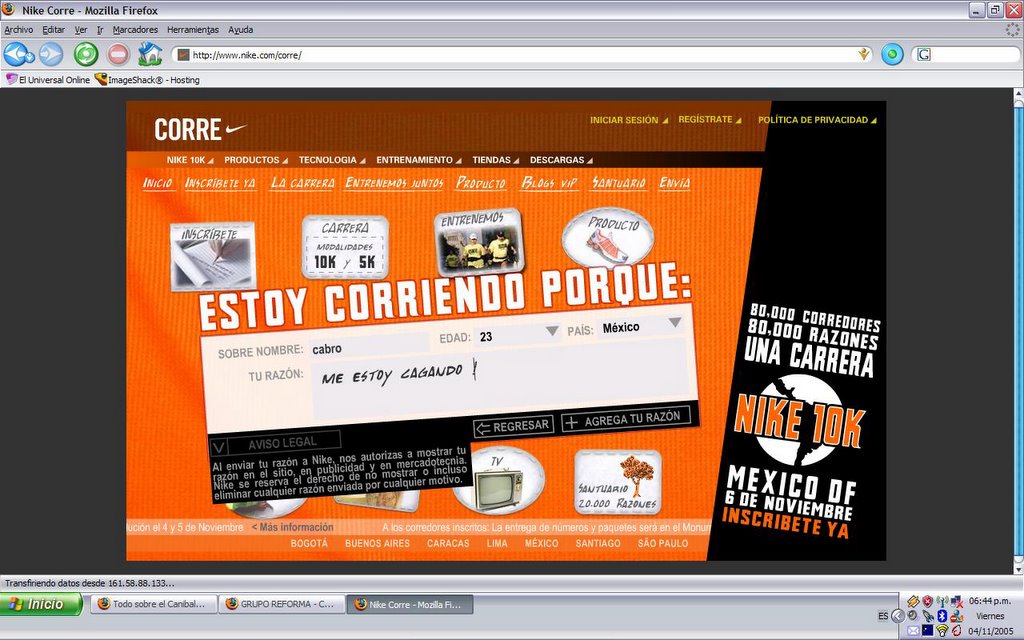Expand the address bar history dropdown arrow
The width and height of the screenshot is (1024, 640).
[864, 55]
